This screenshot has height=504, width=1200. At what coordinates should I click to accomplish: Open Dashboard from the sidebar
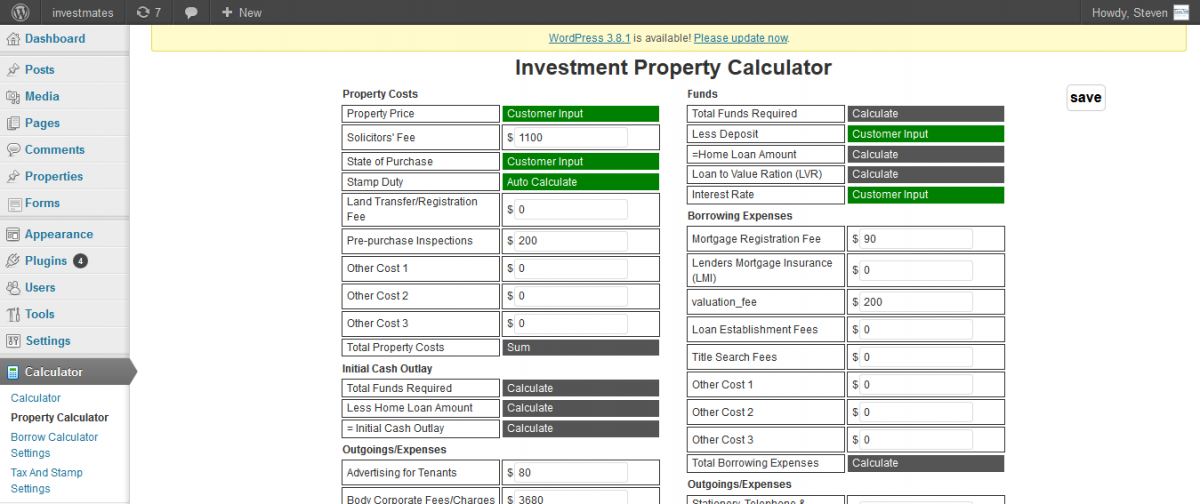click(54, 39)
